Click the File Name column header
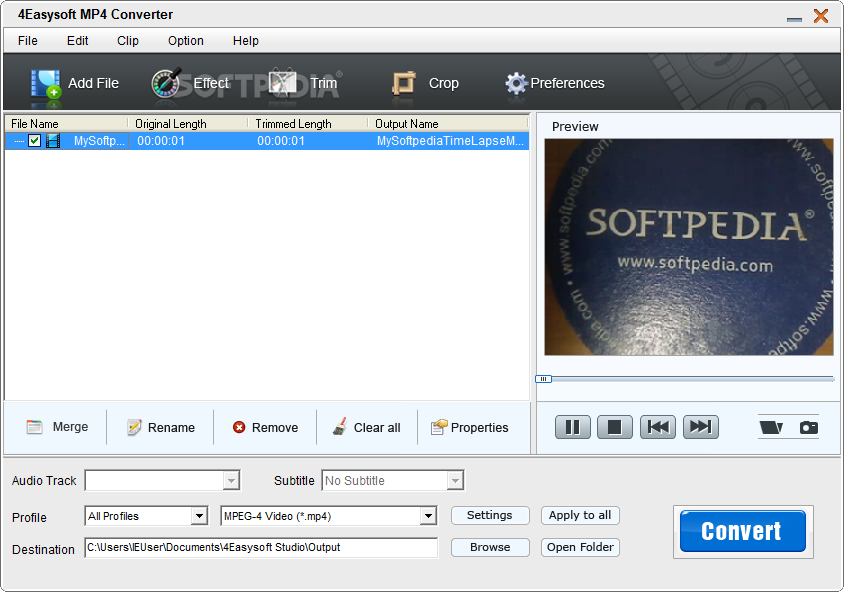This screenshot has height=592, width=844. pos(66,124)
